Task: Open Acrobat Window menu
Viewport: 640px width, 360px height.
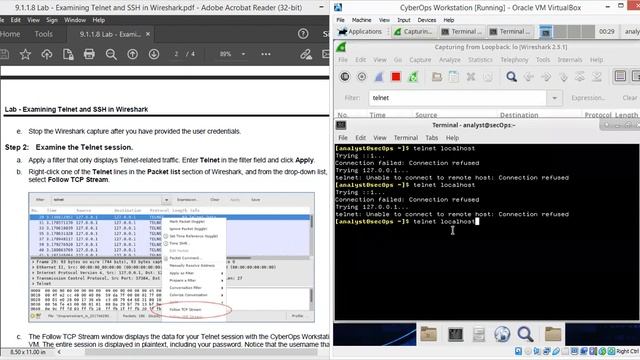Action: point(75,20)
